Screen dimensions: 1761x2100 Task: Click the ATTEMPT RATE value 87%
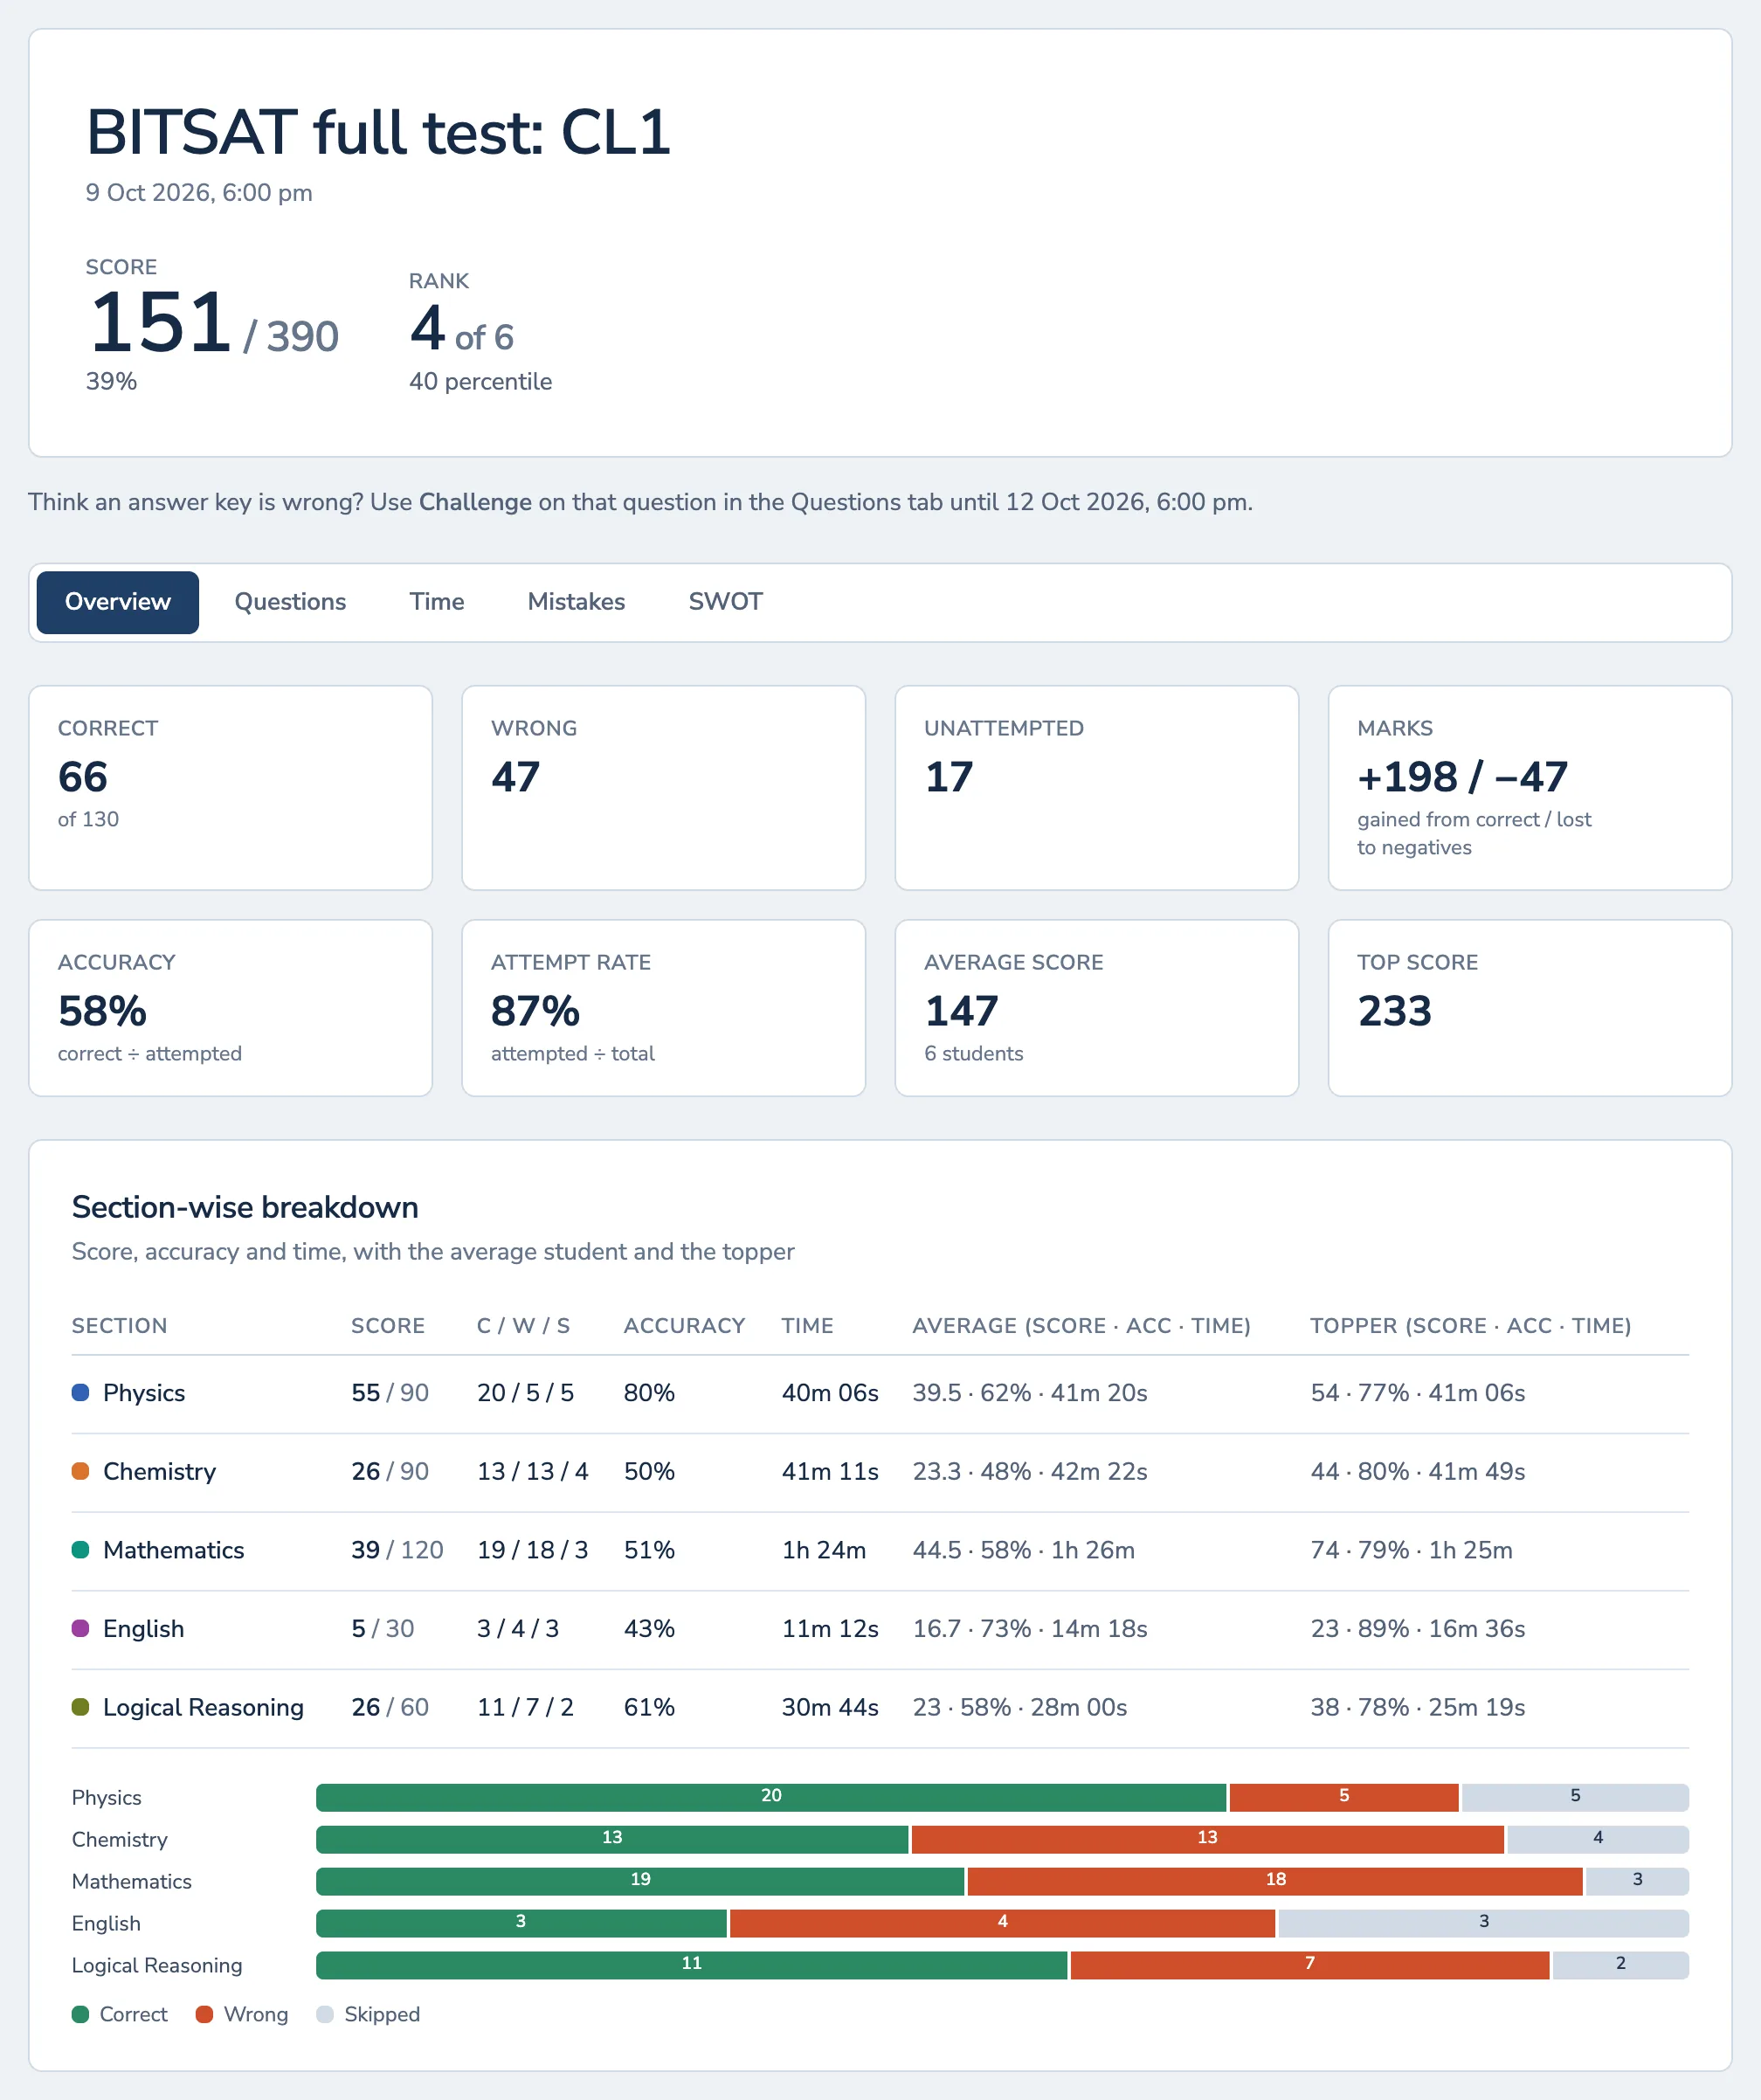[535, 1011]
